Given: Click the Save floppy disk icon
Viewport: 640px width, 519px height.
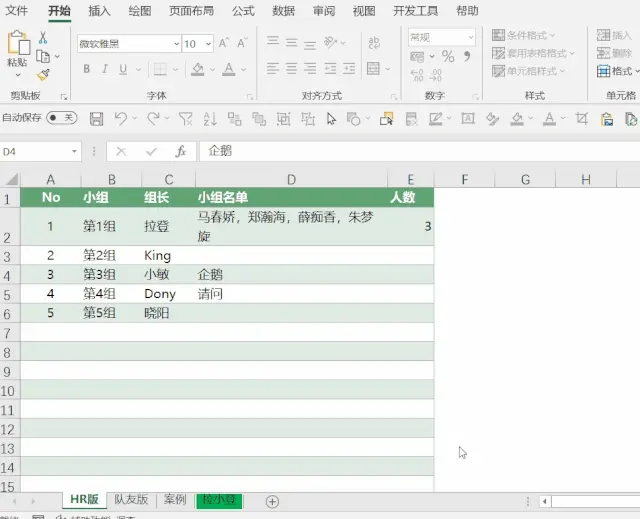Looking at the screenshot, I should 96,119.
